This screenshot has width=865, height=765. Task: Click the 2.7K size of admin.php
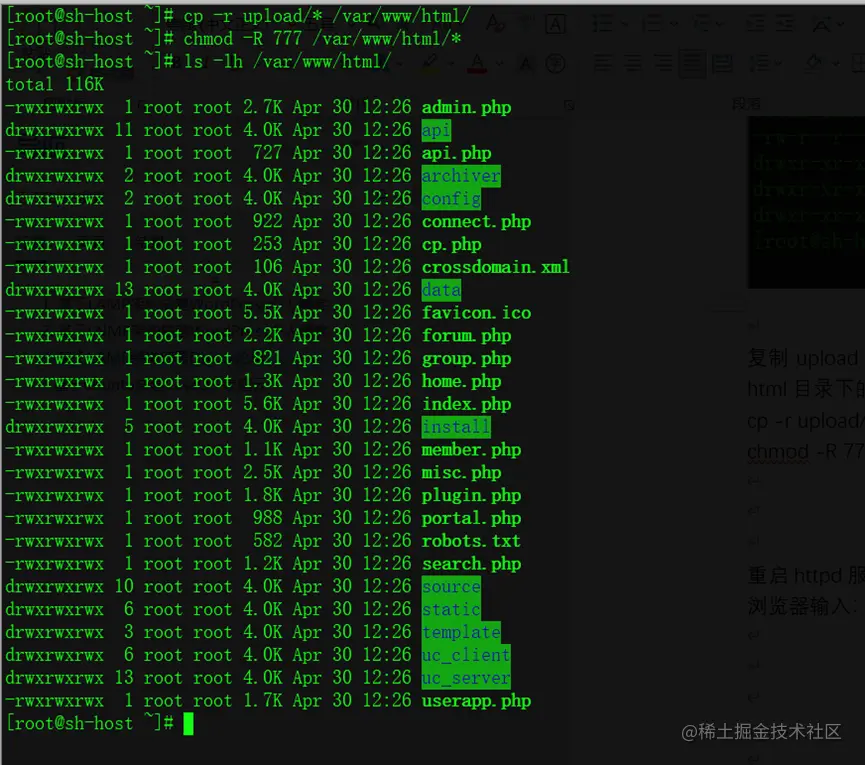(263, 108)
